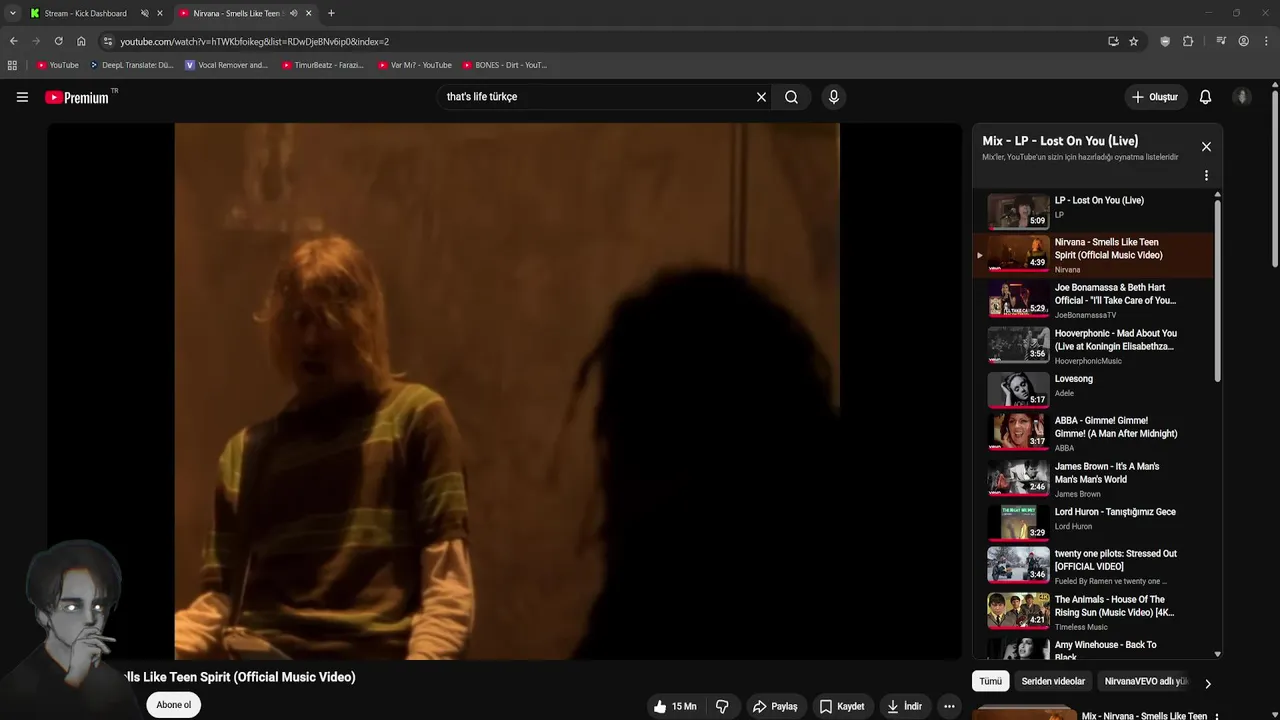Image resolution: width=1280 pixels, height=720 pixels.
Task: Select Seriden videolar filter chip
Action: 1053,681
